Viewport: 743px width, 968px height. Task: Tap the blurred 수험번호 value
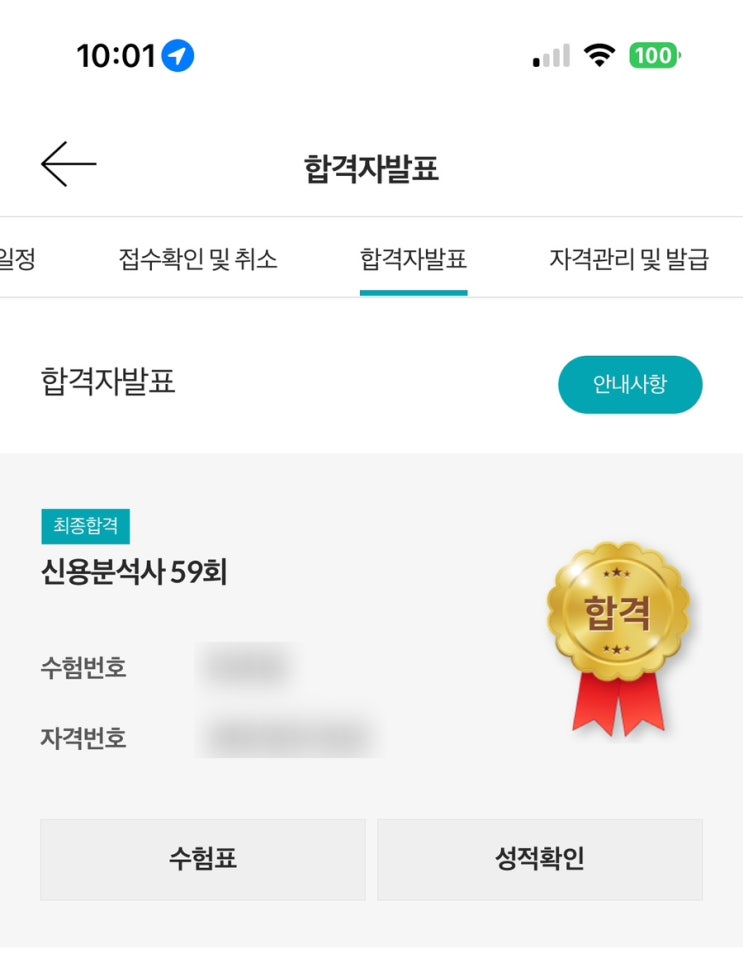(247, 666)
